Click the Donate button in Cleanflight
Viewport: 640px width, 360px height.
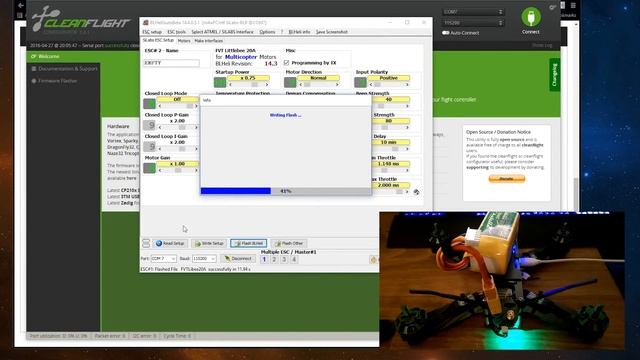click(507, 178)
